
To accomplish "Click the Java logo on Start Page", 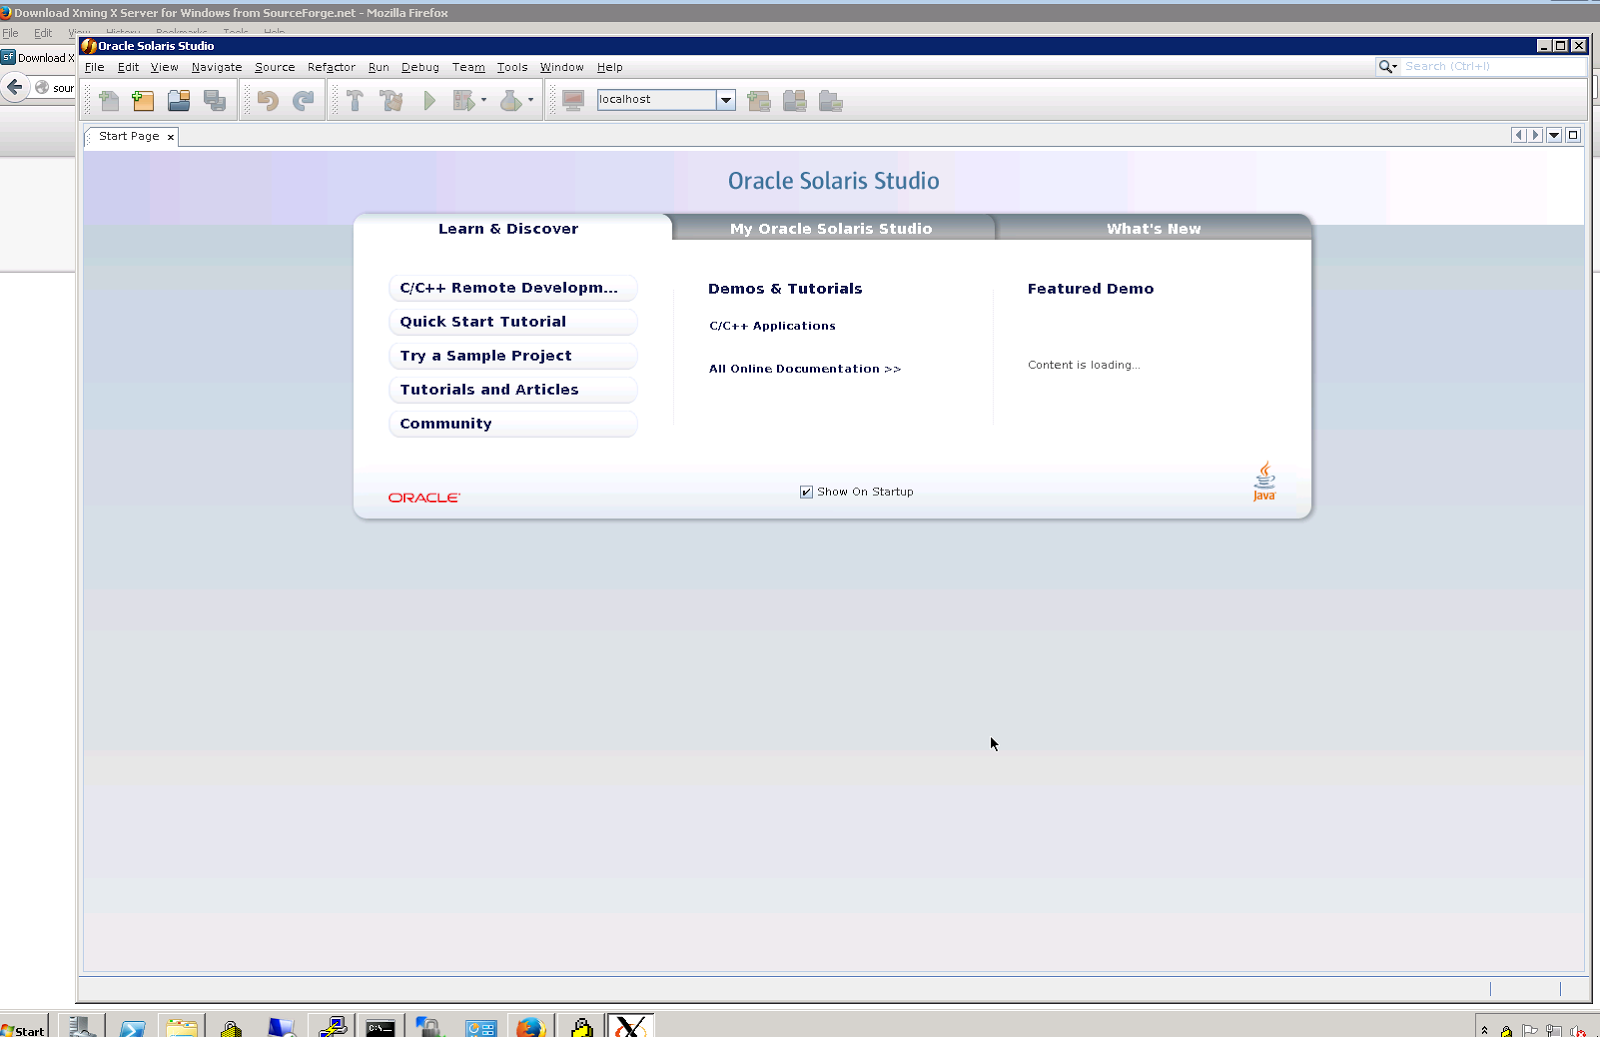I will pos(1264,481).
